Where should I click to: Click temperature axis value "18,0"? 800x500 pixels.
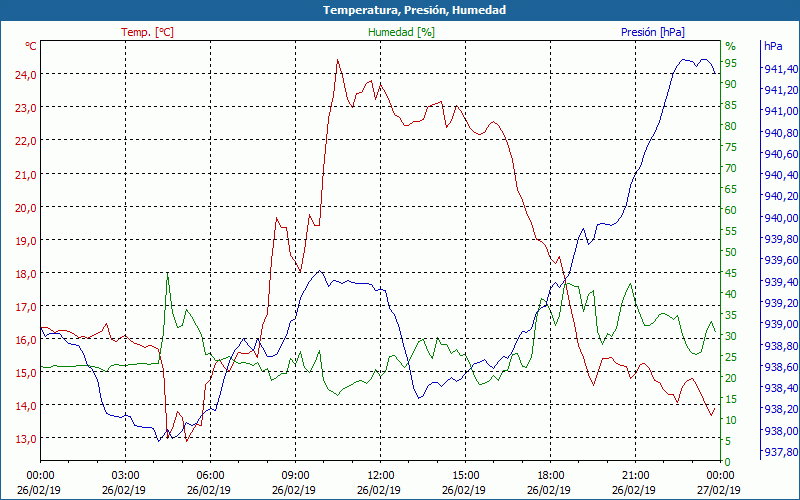point(26,273)
